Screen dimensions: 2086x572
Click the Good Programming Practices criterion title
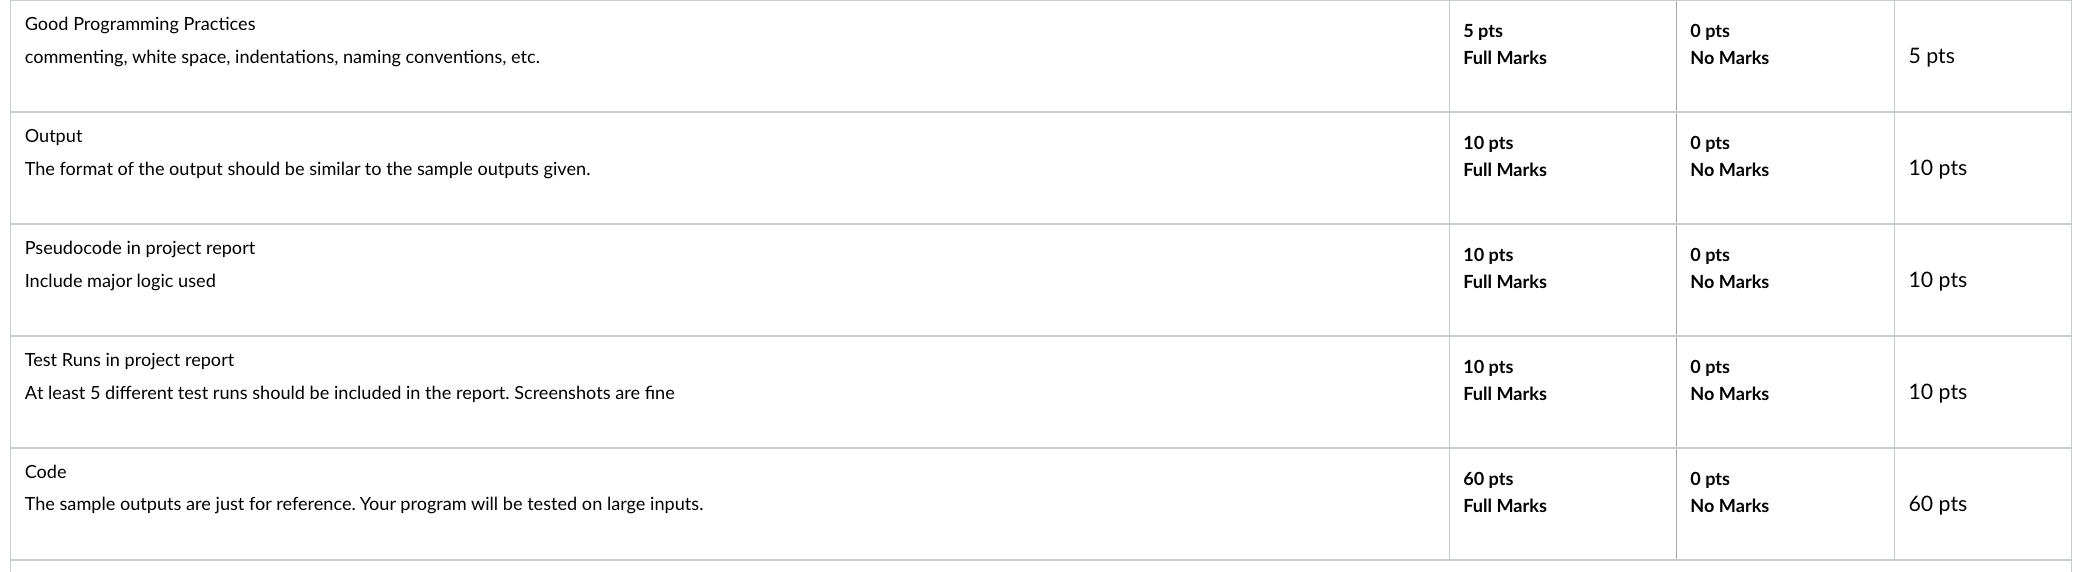[x=140, y=24]
